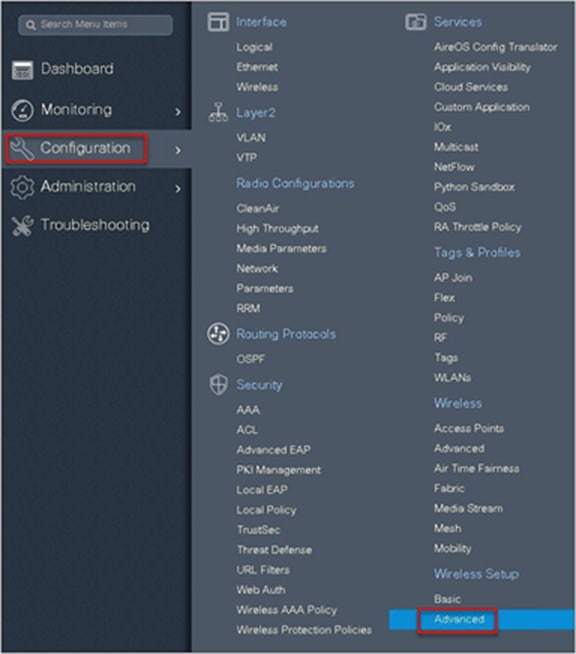Expand the Monitoring submenu chevron
Image resolution: width=576 pixels, height=654 pixels.
(x=178, y=111)
